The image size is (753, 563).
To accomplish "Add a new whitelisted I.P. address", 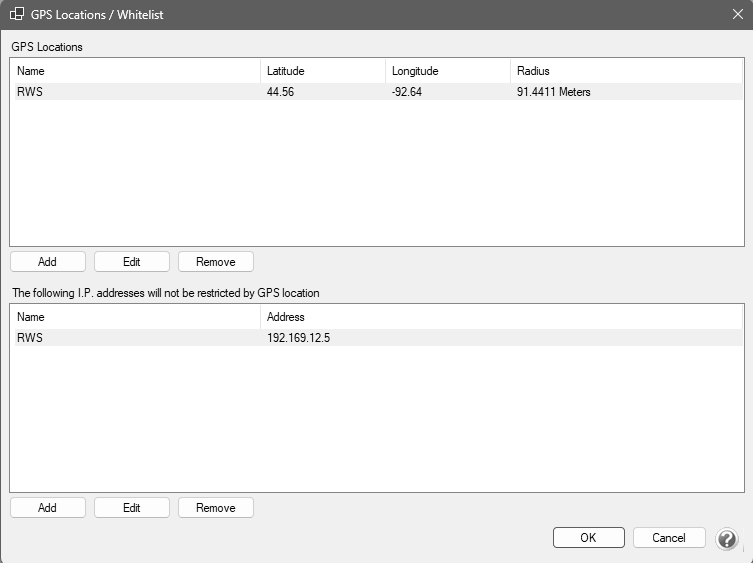I will tap(47, 508).
